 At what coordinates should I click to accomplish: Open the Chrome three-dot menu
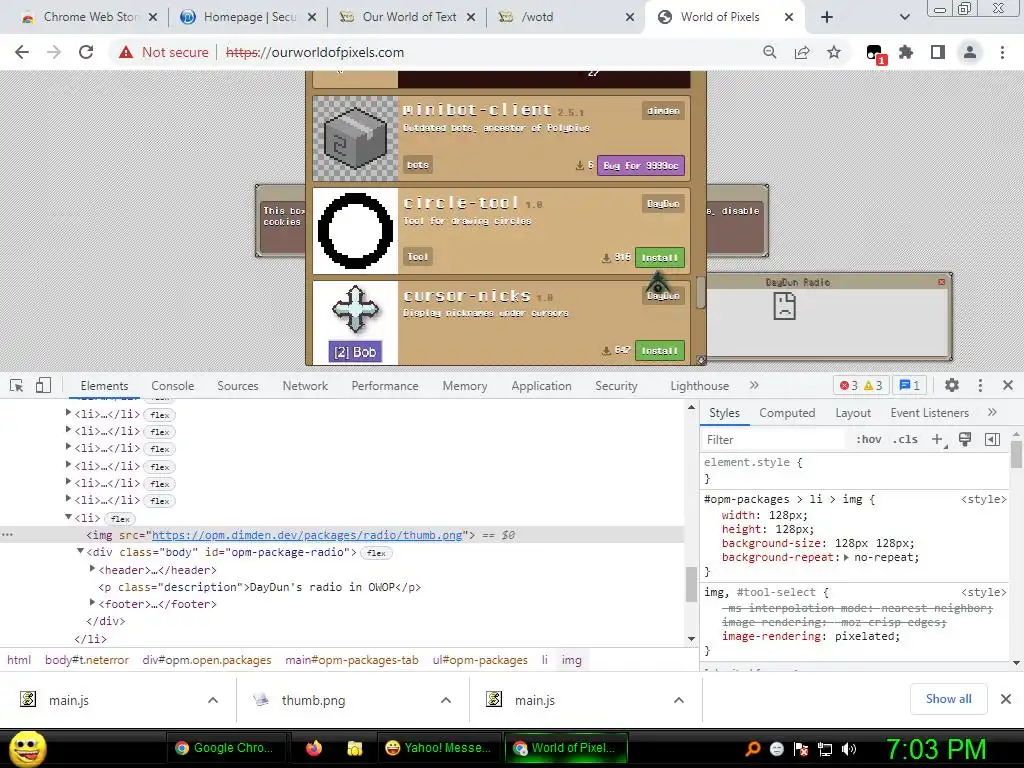pyautogui.click(x=1002, y=52)
